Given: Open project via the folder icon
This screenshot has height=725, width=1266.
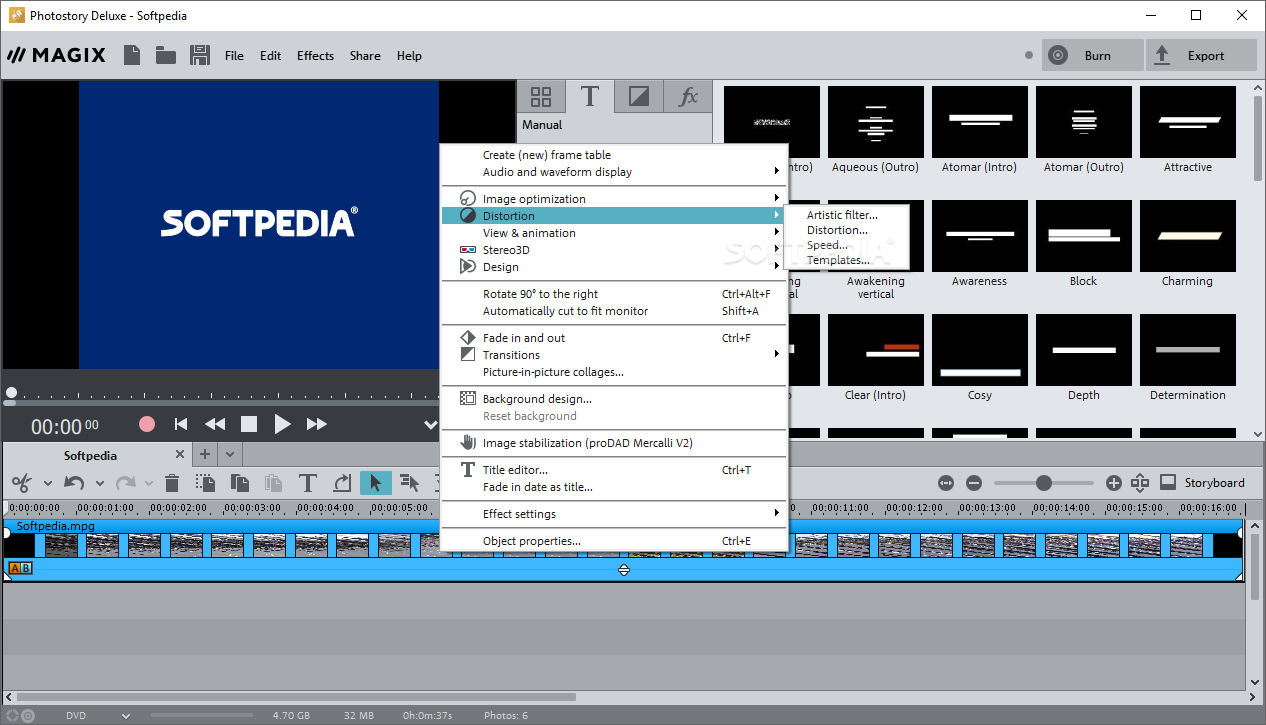Looking at the screenshot, I should click(x=166, y=55).
